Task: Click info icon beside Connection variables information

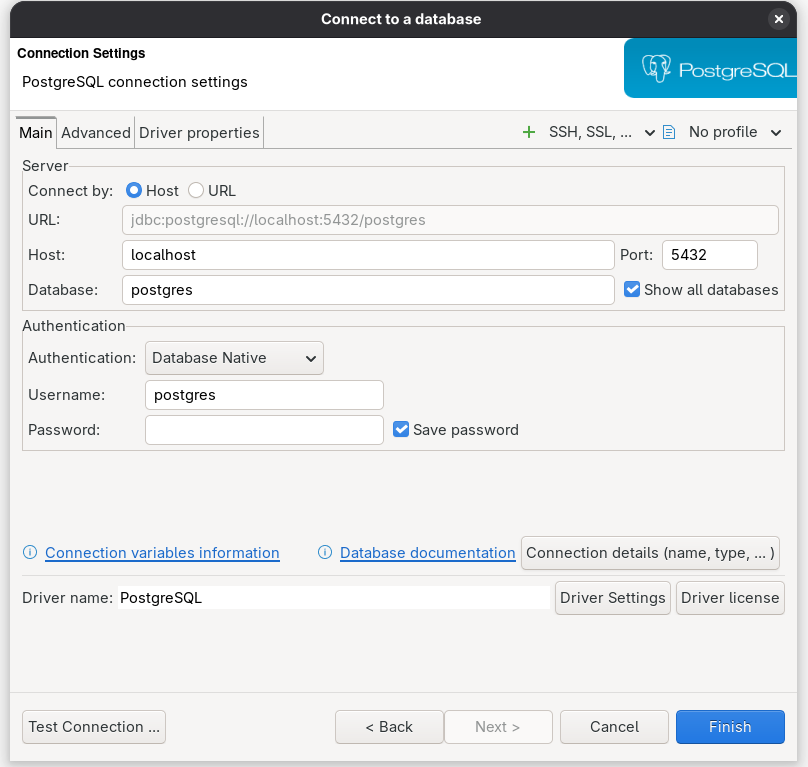Action: [x=30, y=553]
